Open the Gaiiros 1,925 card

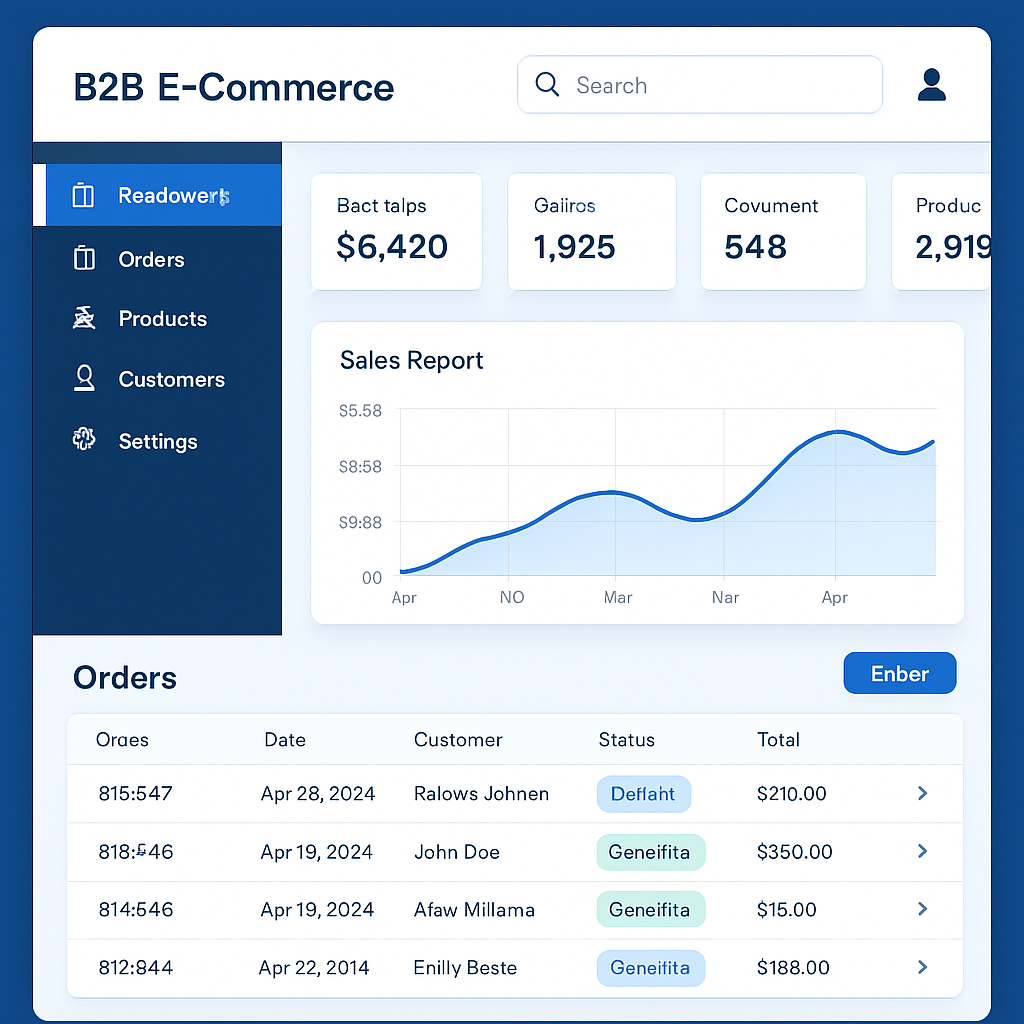pyautogui.click(x=592, y=231)
